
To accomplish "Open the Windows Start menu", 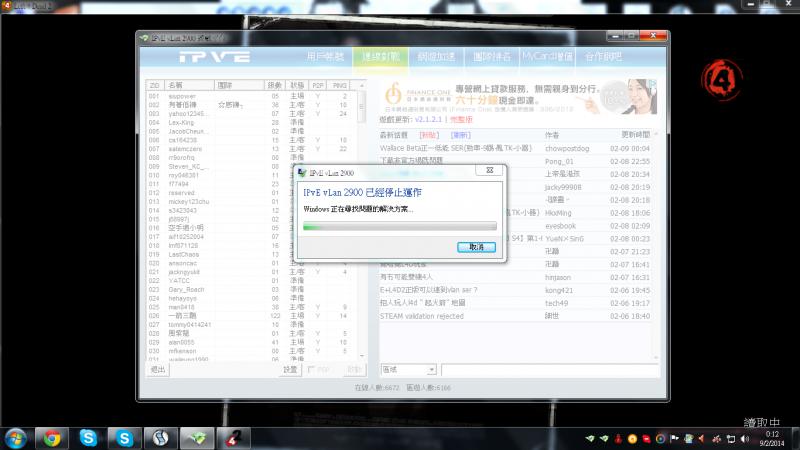I will [15, 438].
